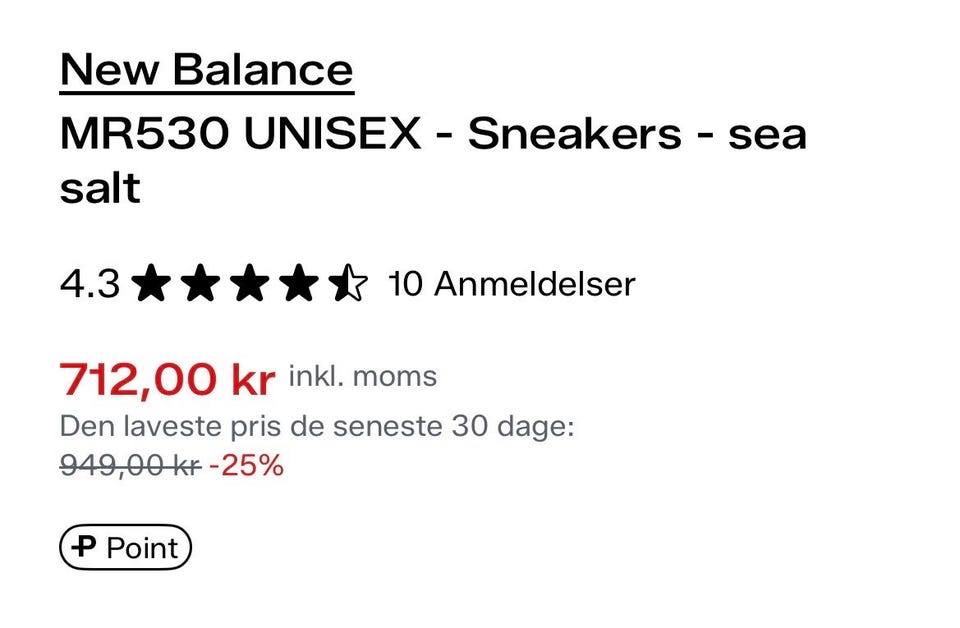Click the crossed-out 949,00 kr price
960x628 pixels.
130,465
